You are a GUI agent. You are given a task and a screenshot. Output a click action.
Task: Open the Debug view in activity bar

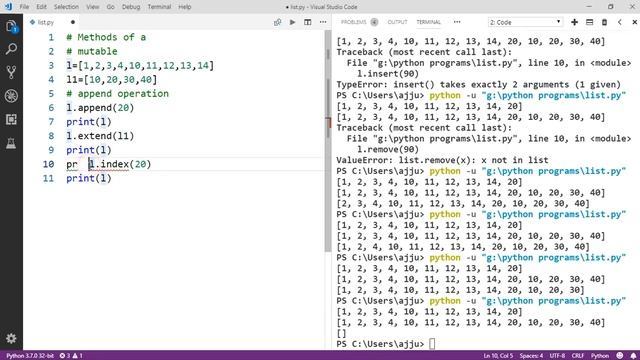tap(11, 96)
